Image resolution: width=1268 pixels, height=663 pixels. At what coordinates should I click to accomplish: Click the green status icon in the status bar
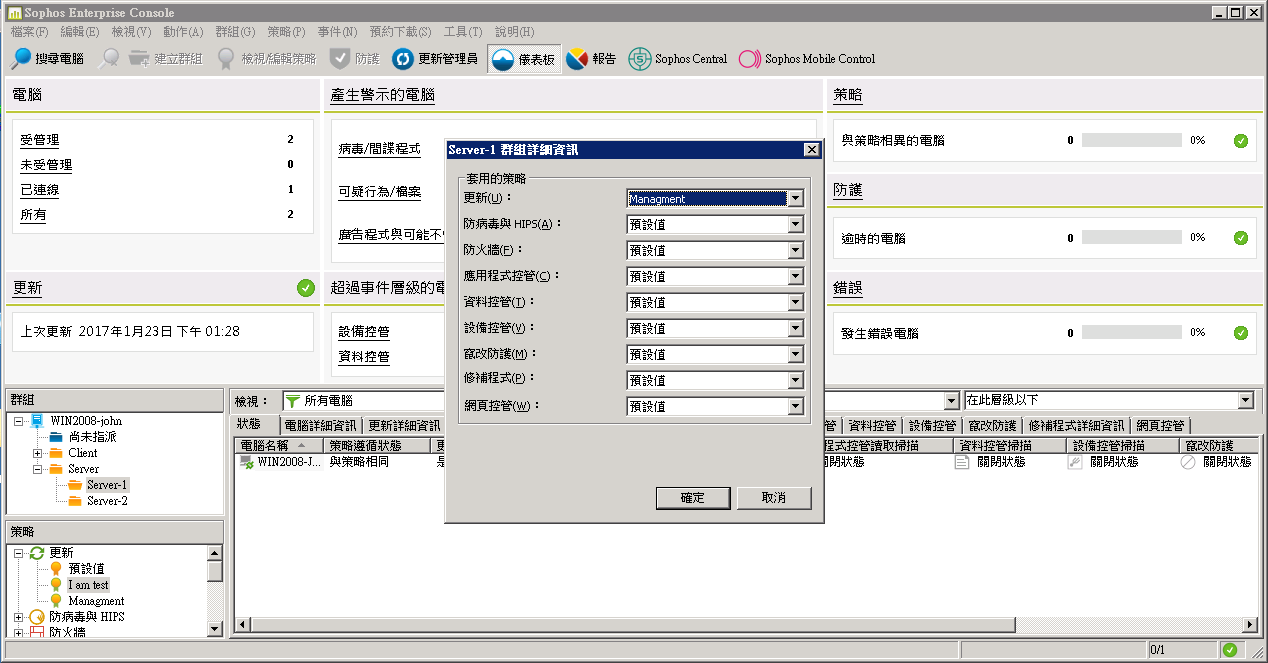coord(1230,650)
